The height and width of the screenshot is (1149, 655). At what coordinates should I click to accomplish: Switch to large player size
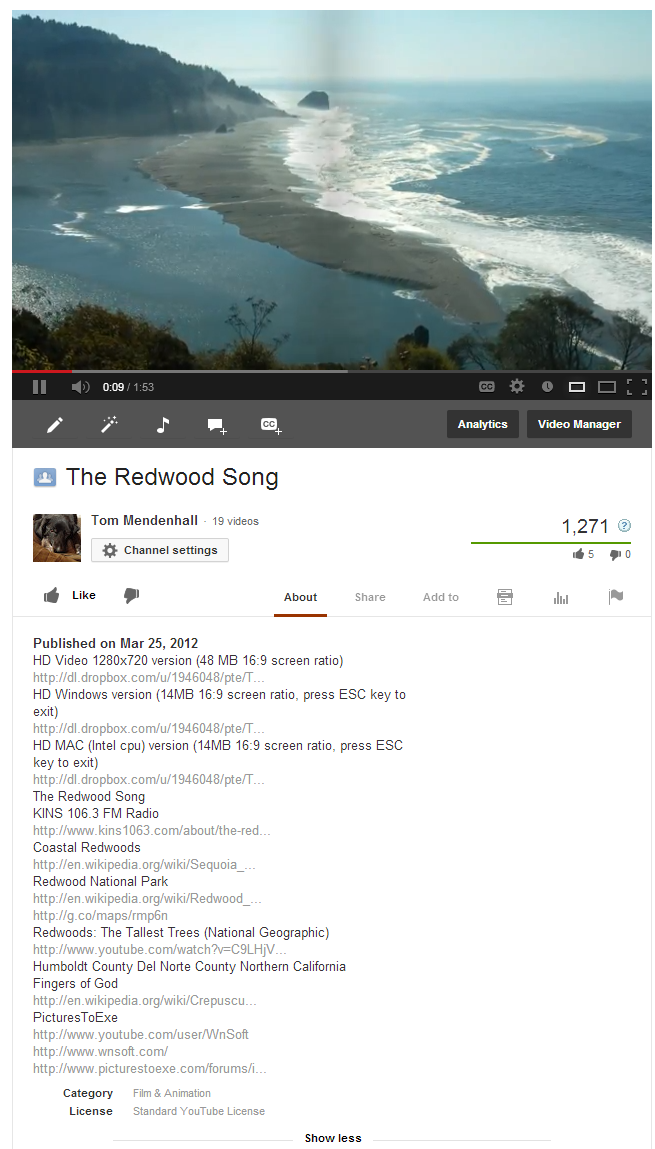point(607,387)
